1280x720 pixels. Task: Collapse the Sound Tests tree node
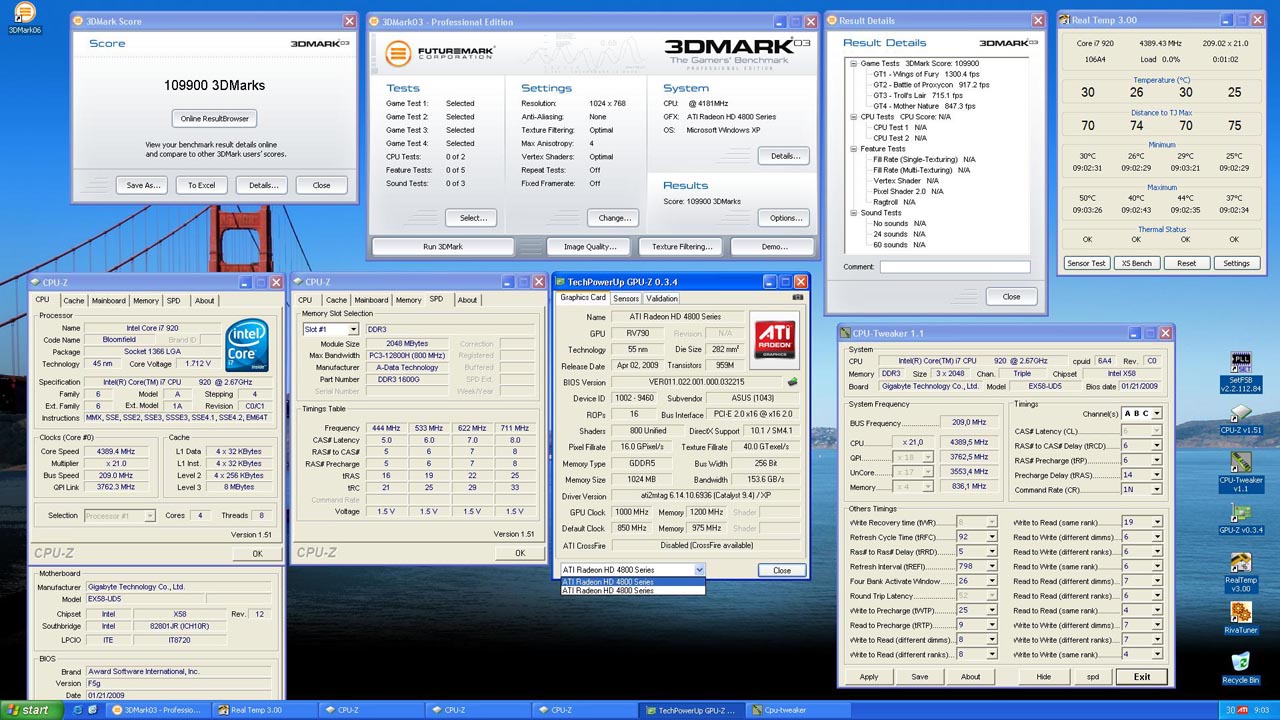point(852,213)
